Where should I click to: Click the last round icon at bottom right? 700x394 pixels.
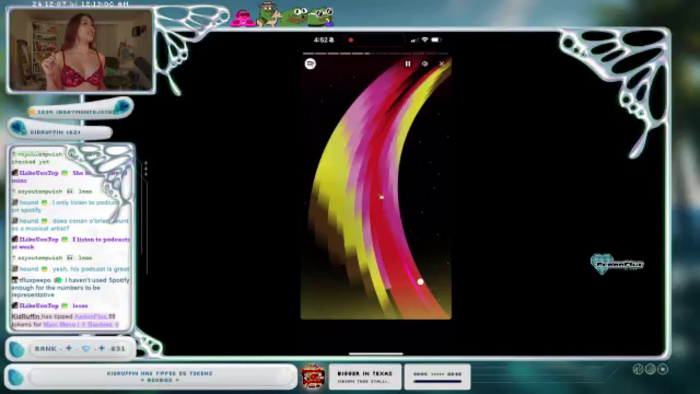662,369
